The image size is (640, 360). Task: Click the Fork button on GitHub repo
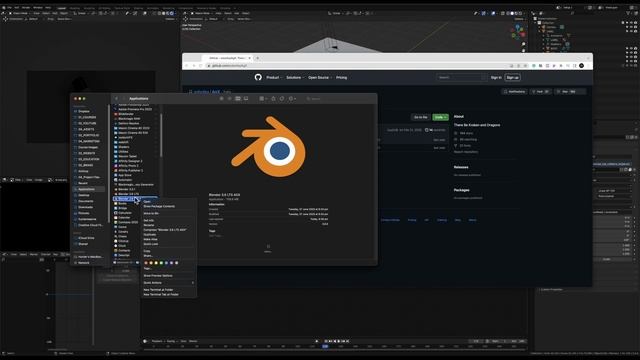540,91
